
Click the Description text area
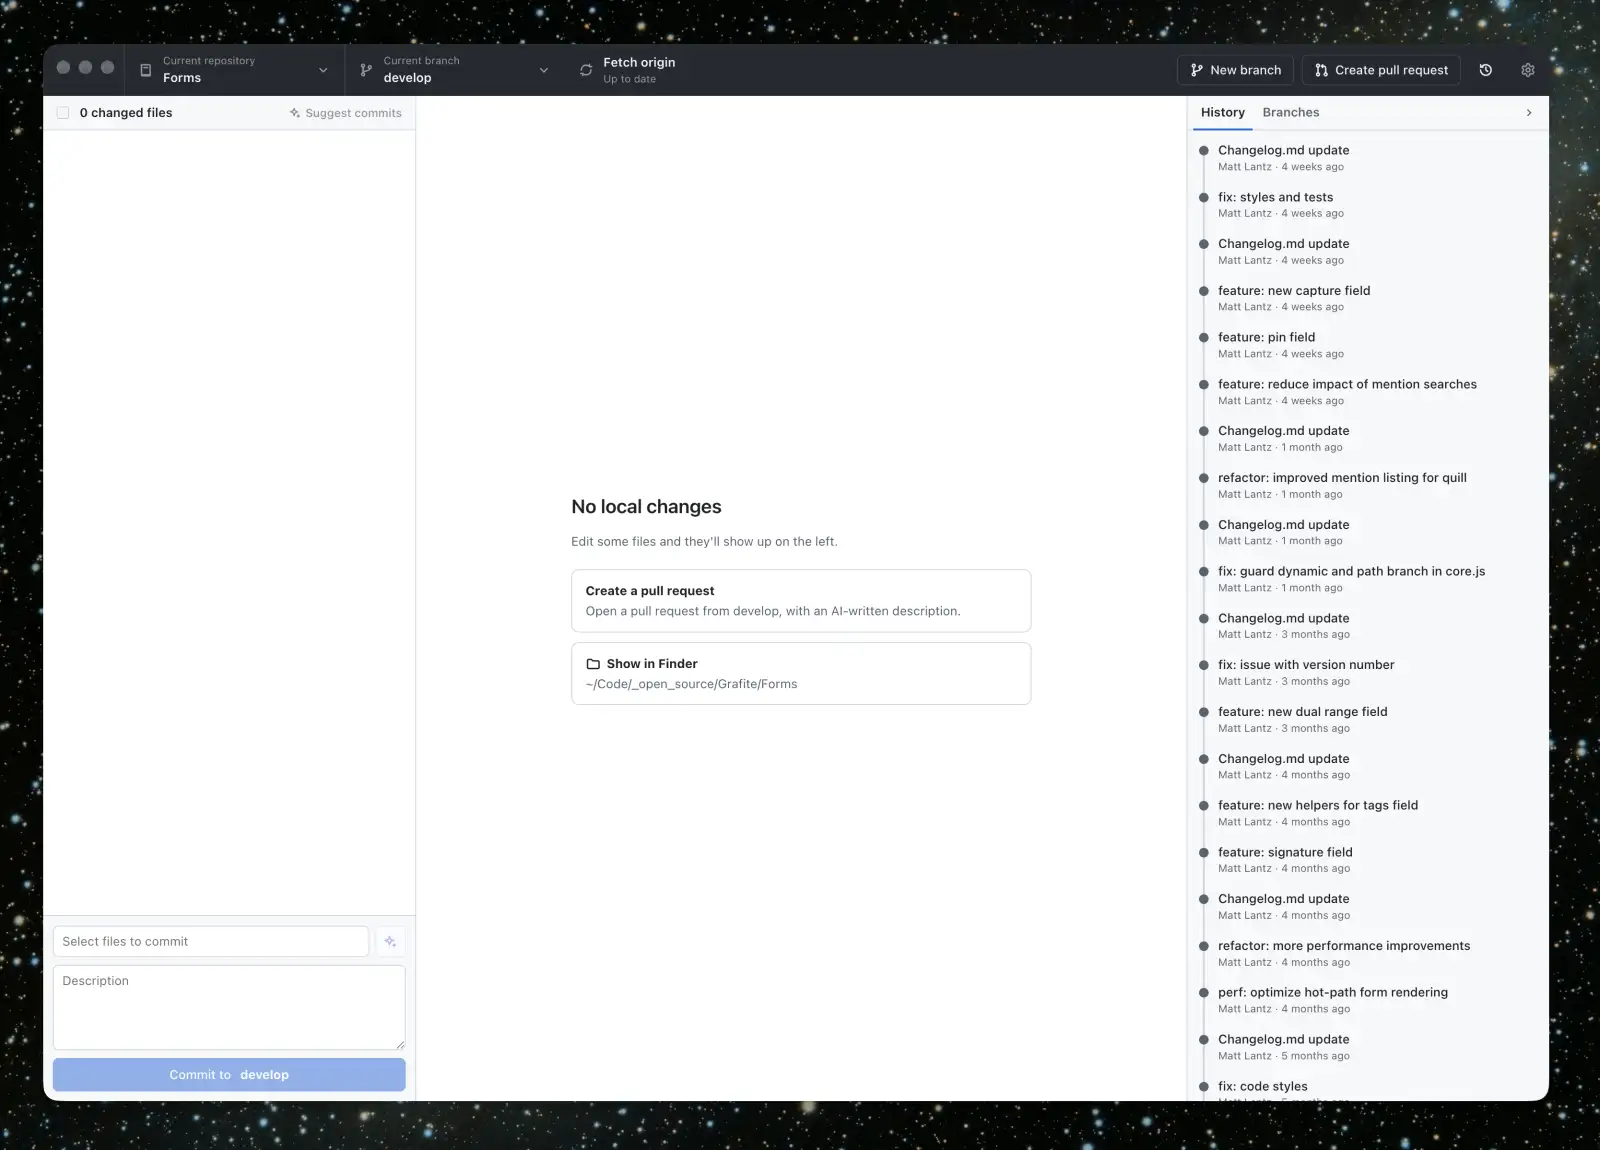pyautogui.click(x=229, y=1007)
